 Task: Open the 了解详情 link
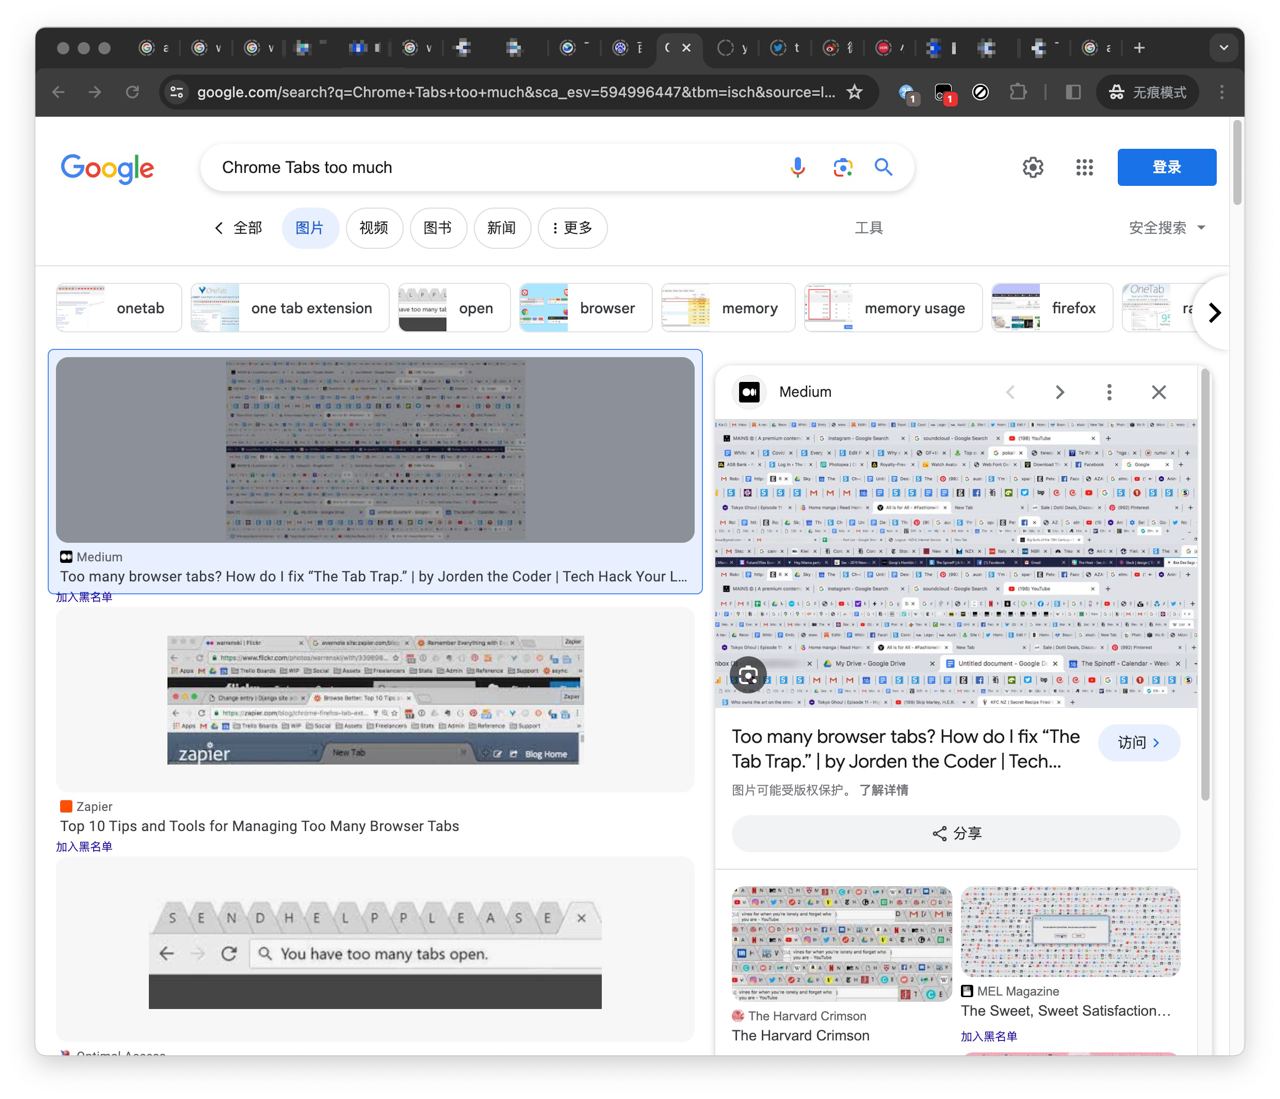(x=884, y=790)
